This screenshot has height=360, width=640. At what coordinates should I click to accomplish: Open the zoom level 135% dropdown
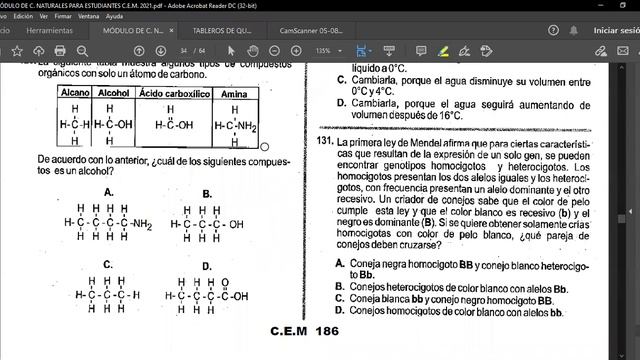tap(328, 51)
